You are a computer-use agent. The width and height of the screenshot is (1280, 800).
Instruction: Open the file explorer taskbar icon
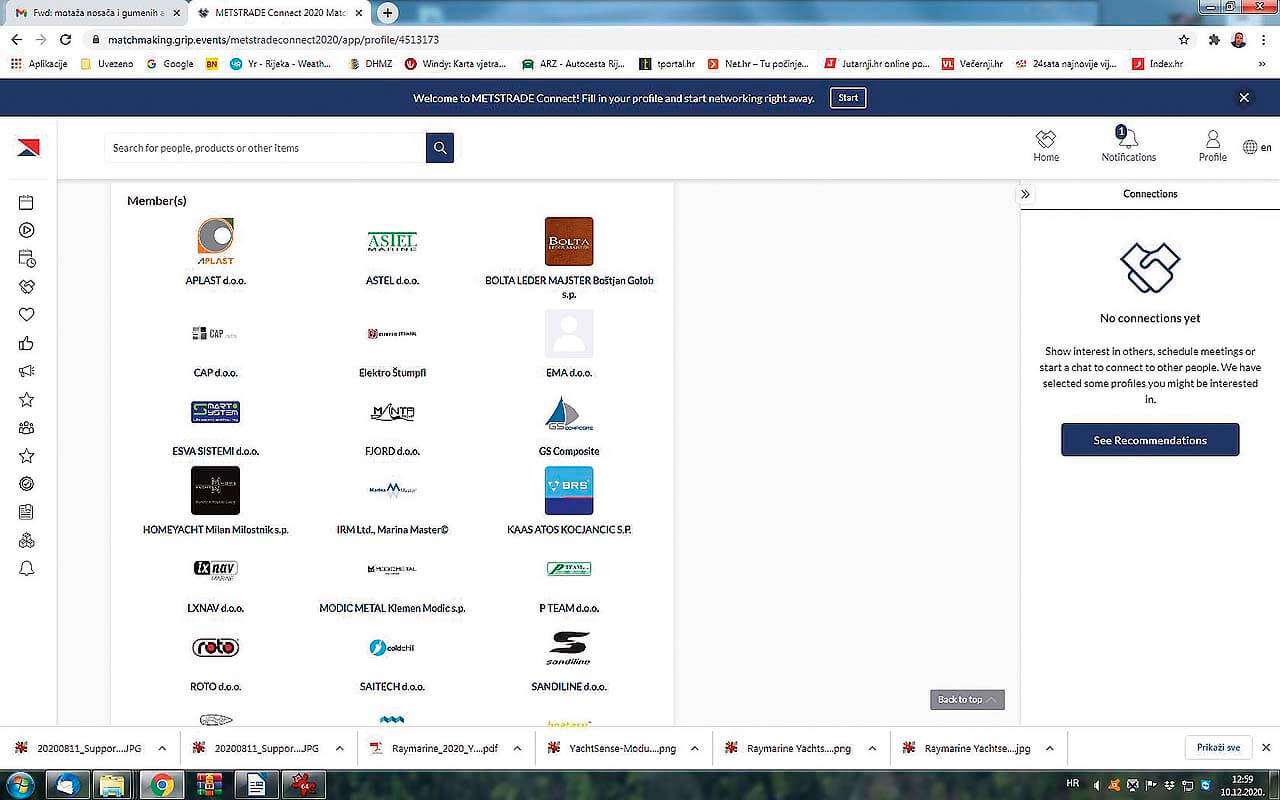click(113, 785)
